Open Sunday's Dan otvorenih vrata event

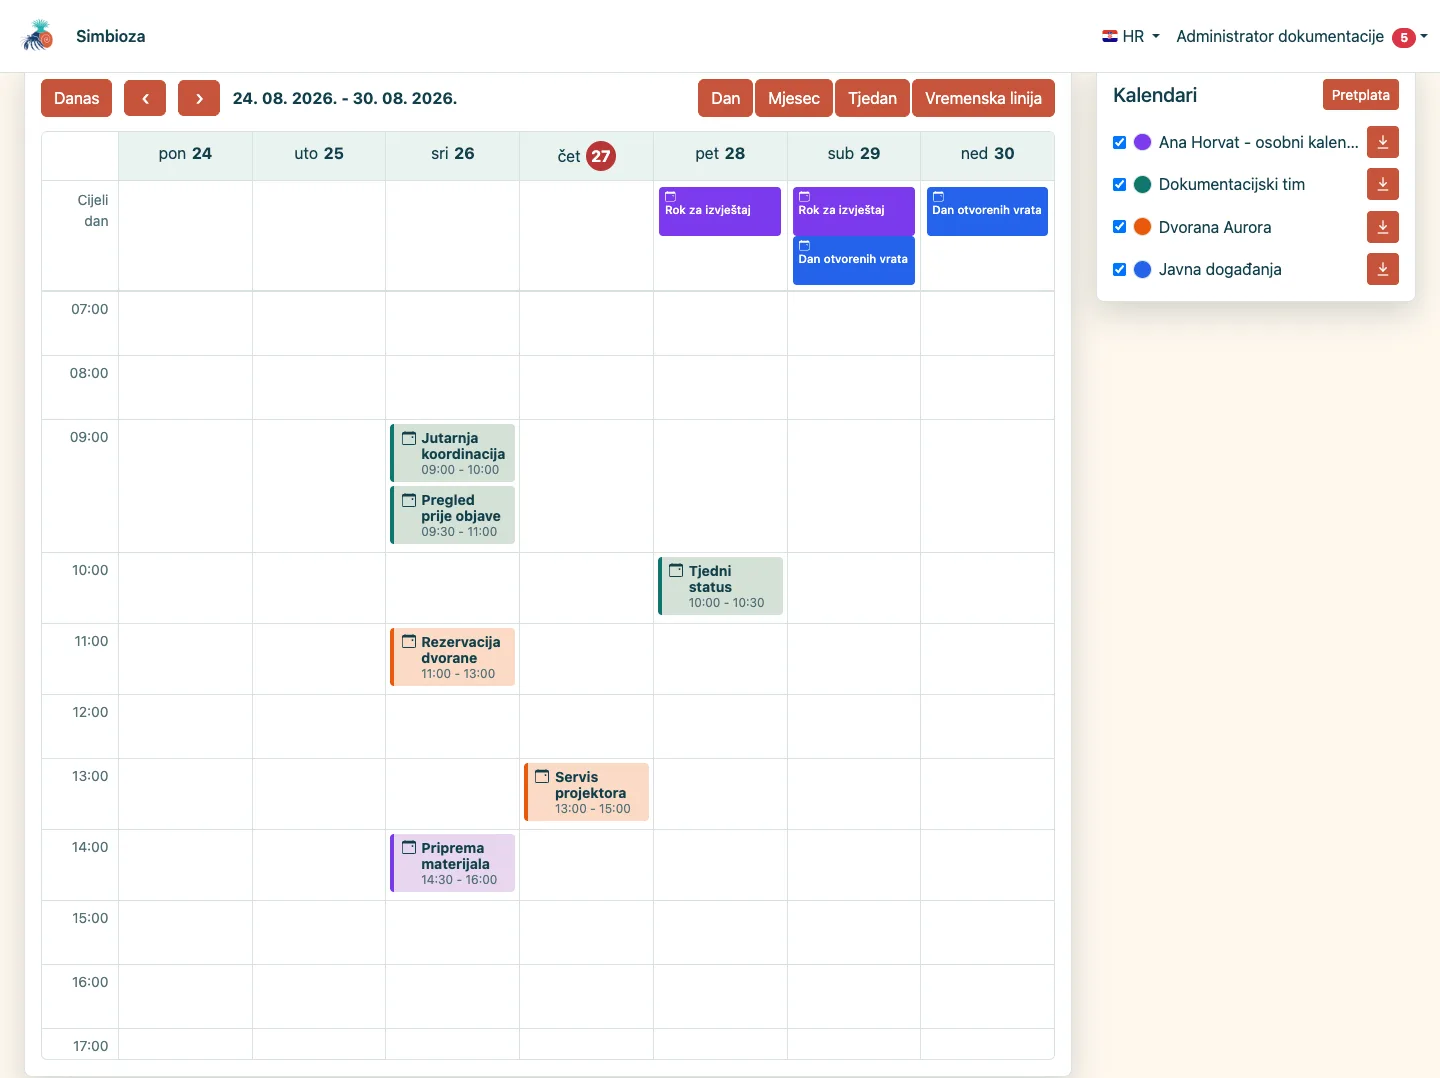pyautogui.click(x=987, y=211)
